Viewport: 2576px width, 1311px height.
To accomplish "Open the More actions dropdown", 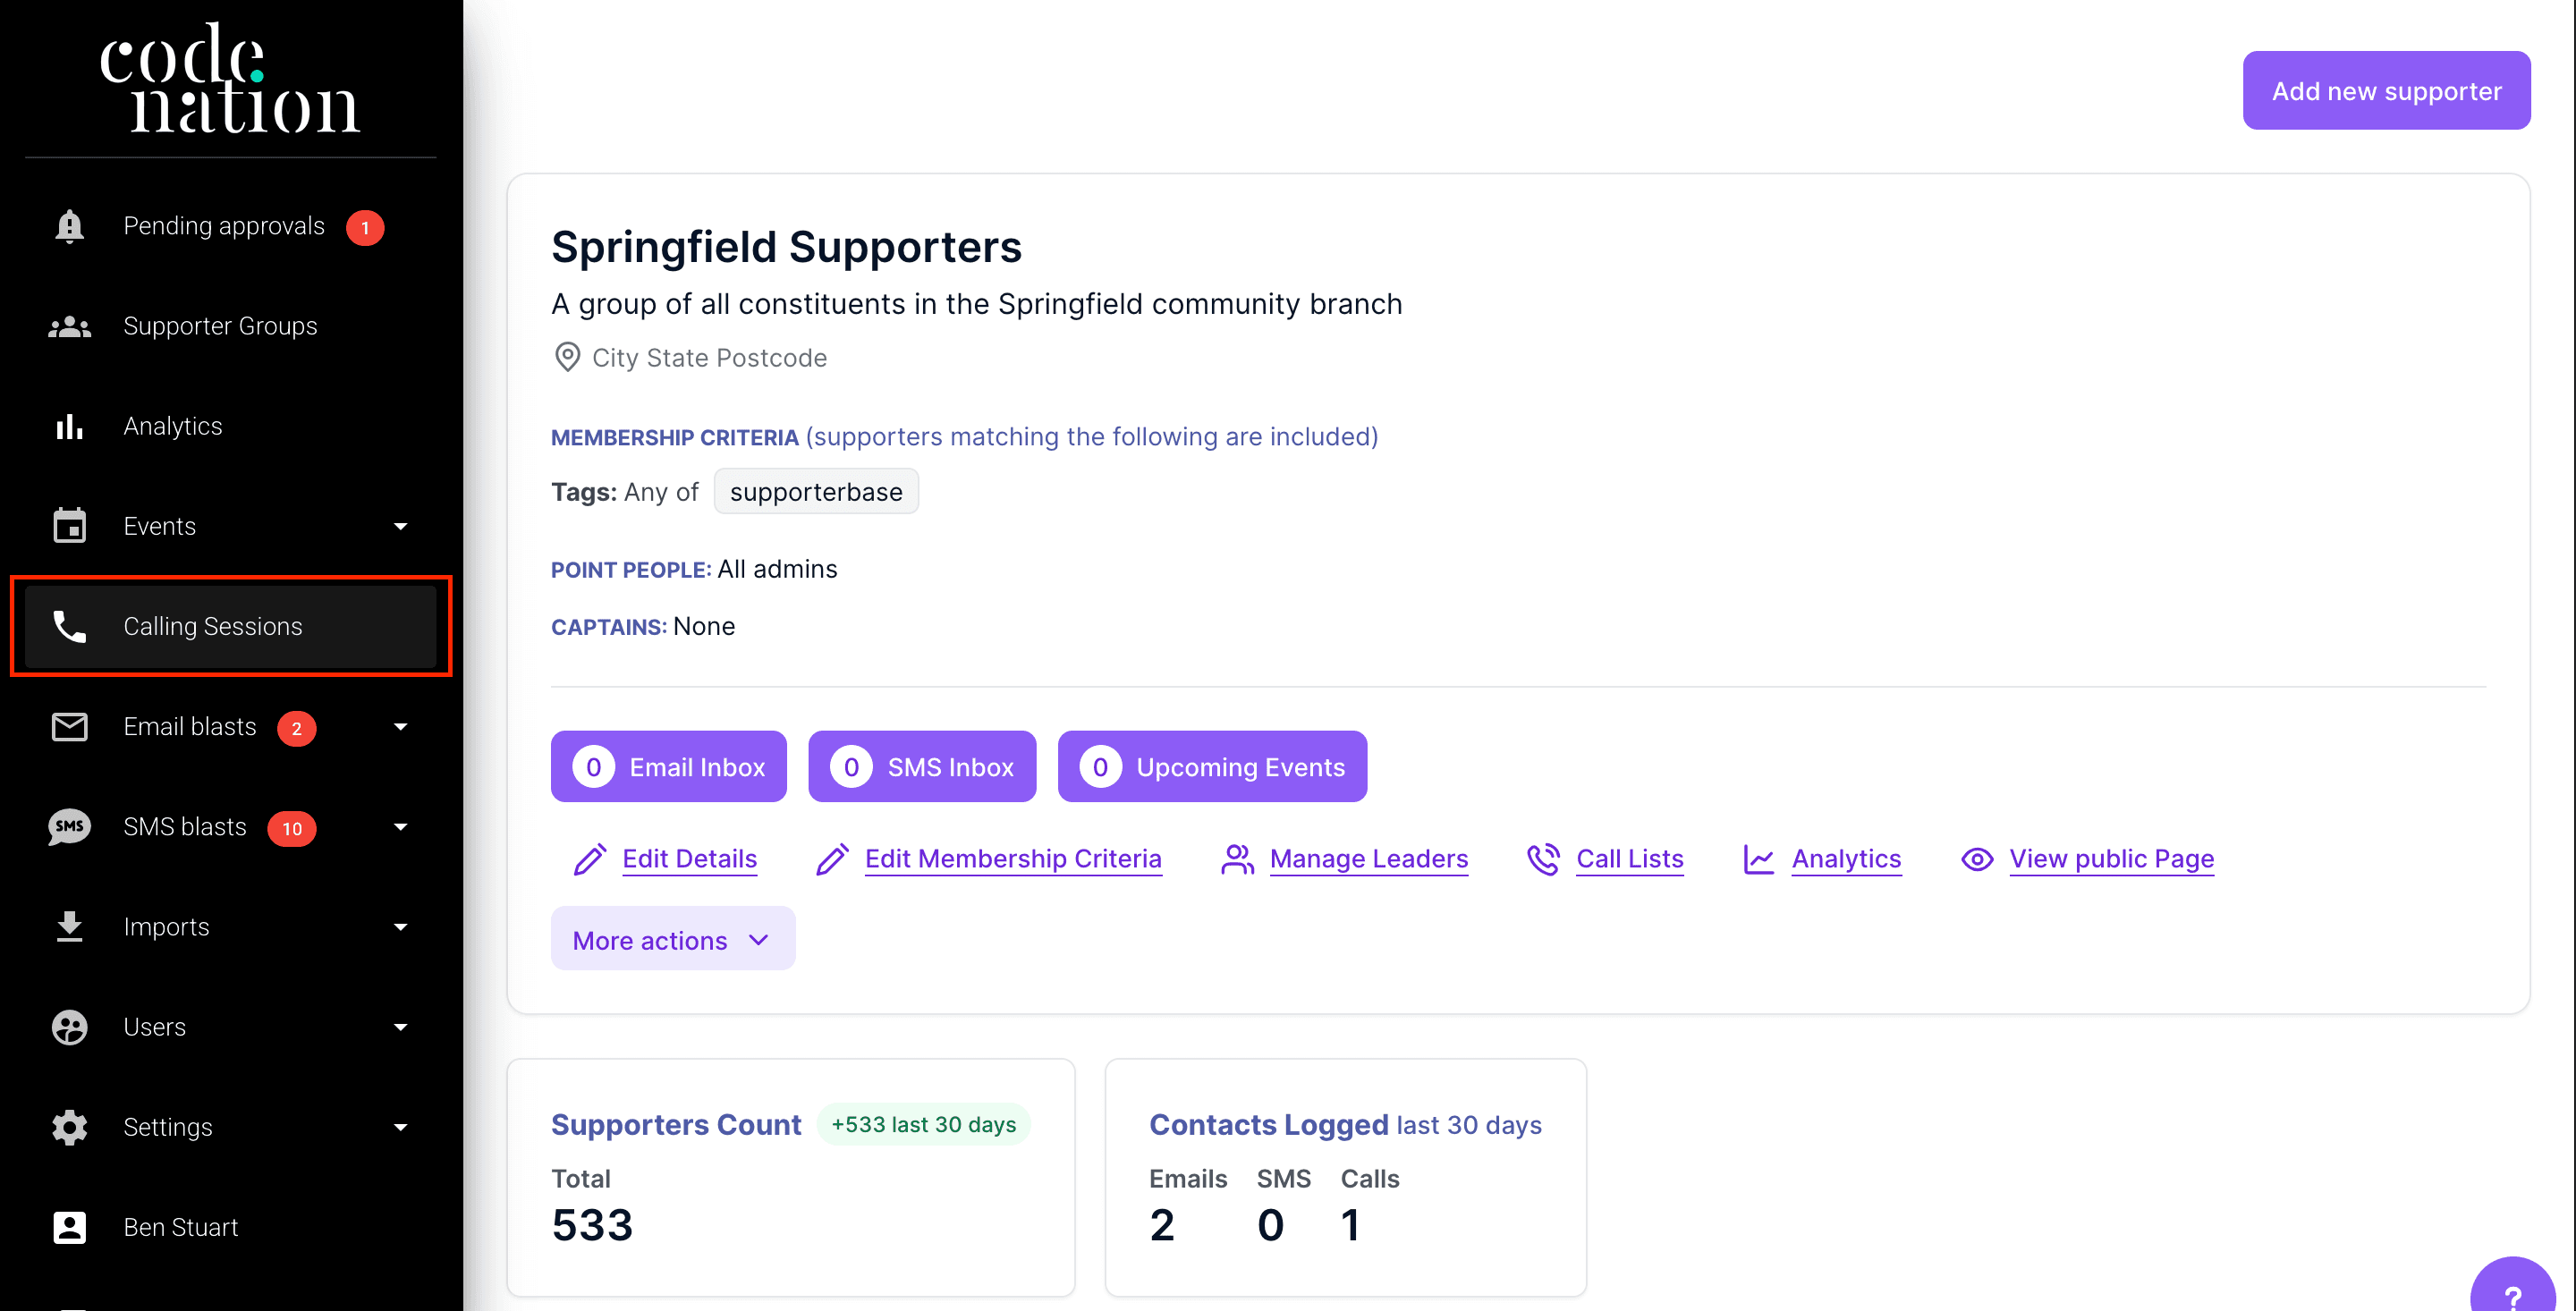I will [x=672, y=940].
